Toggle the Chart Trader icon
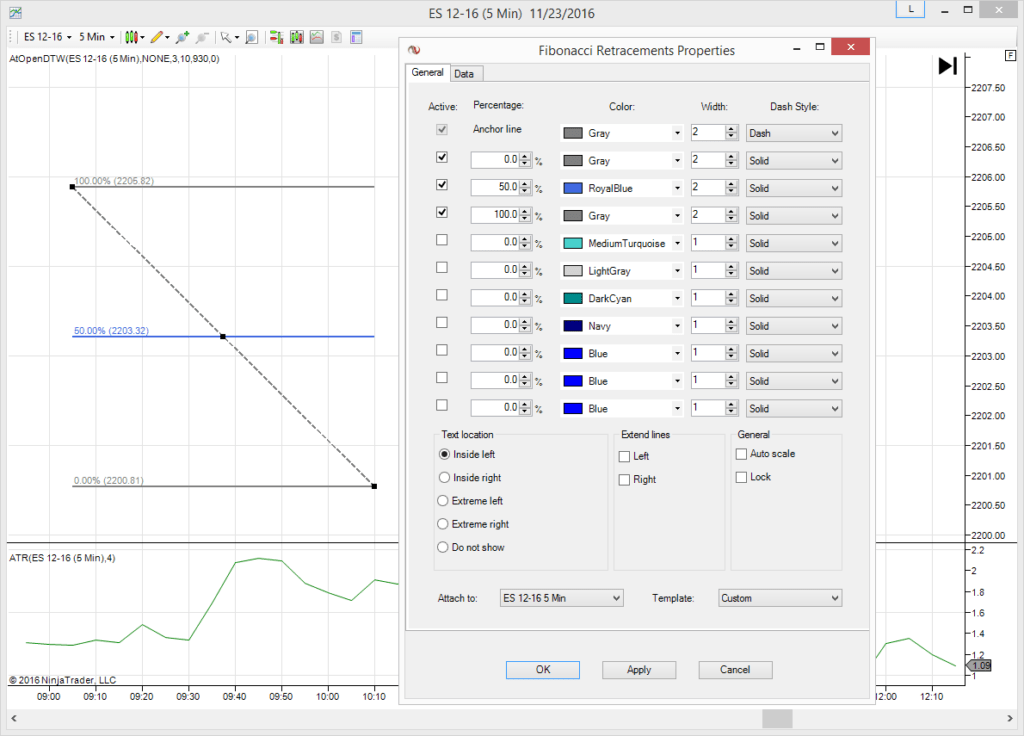Viewport: 1024px width, 736px height. [x=276, y=37]
